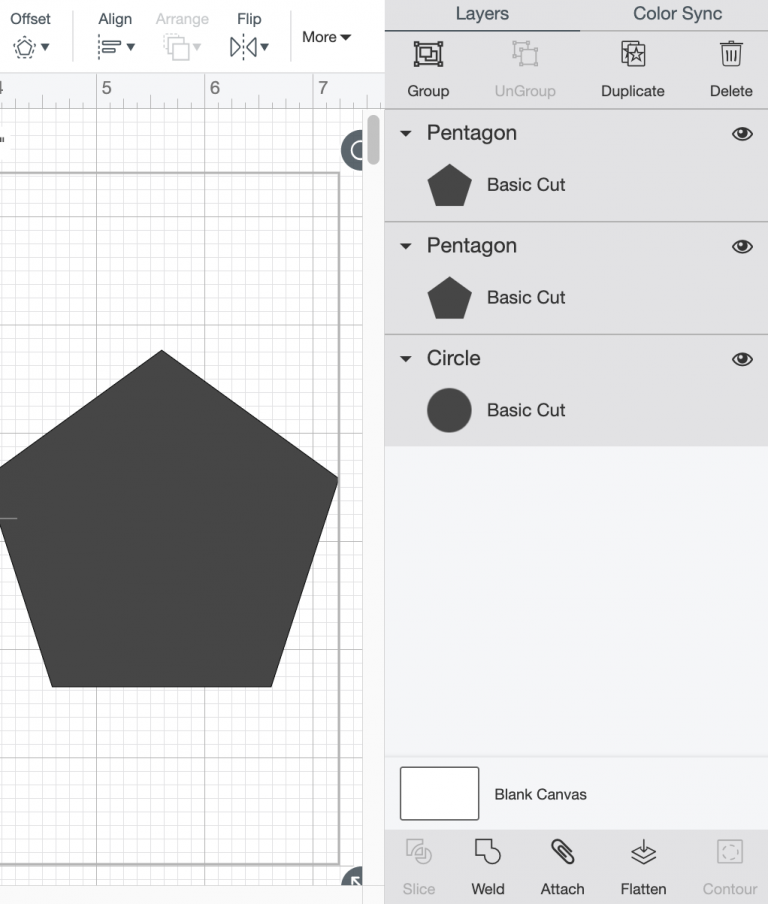The width and height of the screenshot is (768, 904).
Task: Click the second Pentagon layer title
Action: 472,246
